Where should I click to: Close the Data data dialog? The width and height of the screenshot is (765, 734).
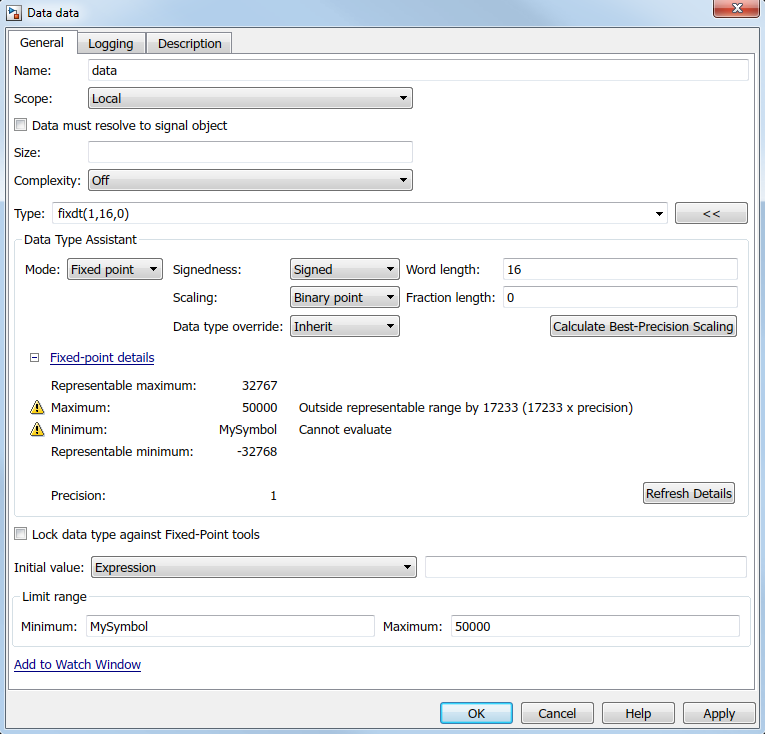(x=737, y=8)
